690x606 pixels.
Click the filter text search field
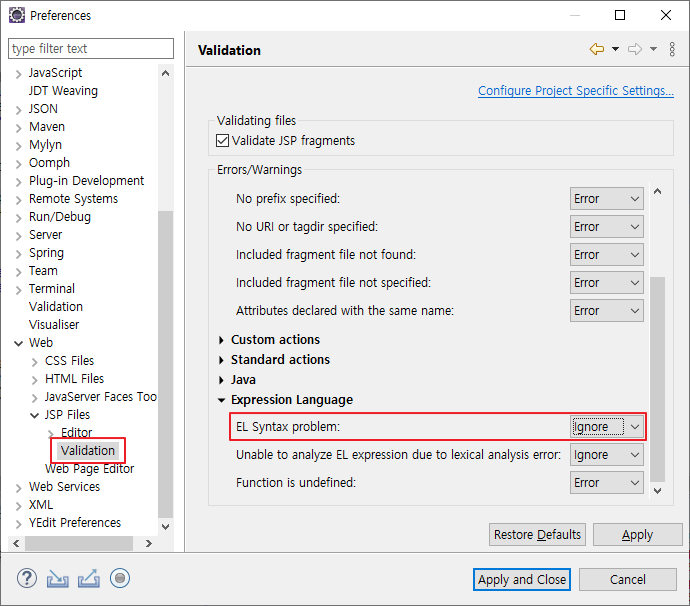point(92,48)
